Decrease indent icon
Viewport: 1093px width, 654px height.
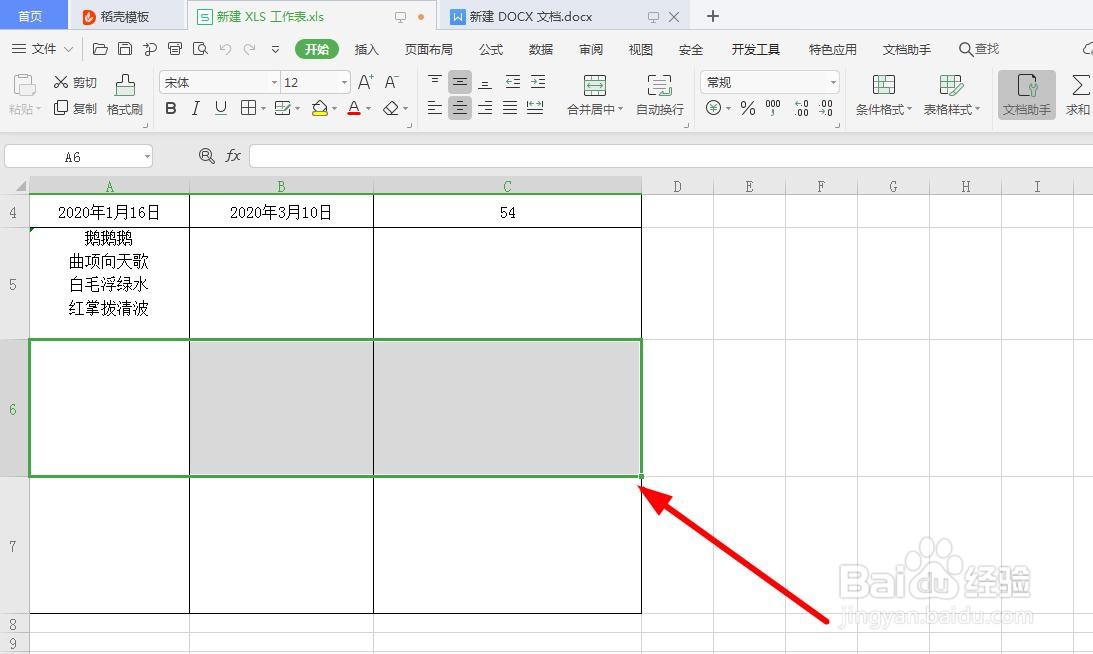[x=513, y=82]
